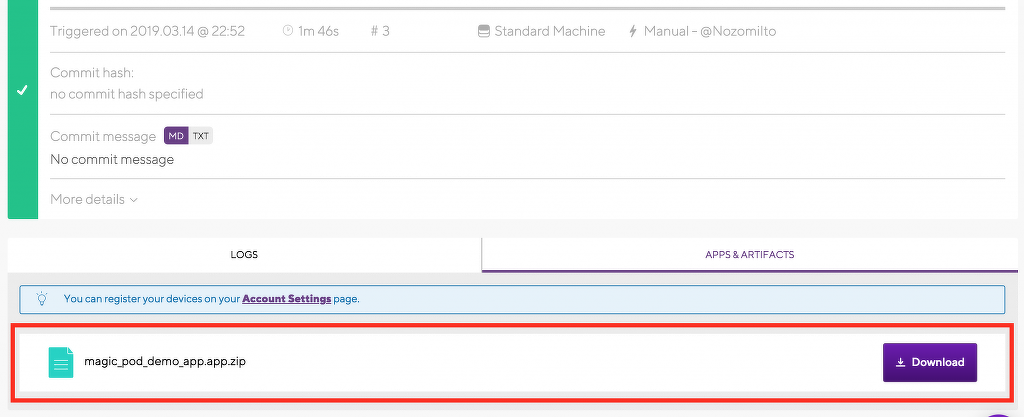Click the clock icon beside 1m 46s
1024x417 pixels.
[288, 31]
